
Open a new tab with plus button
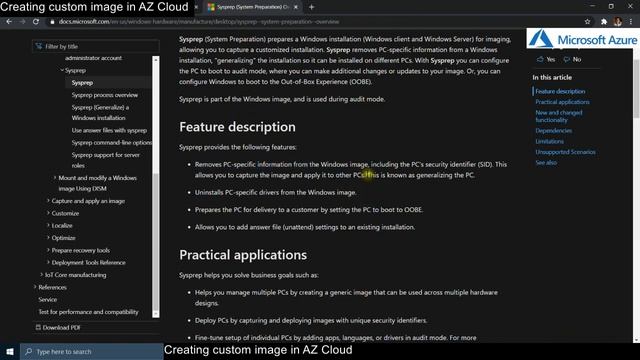pos(311,7)
